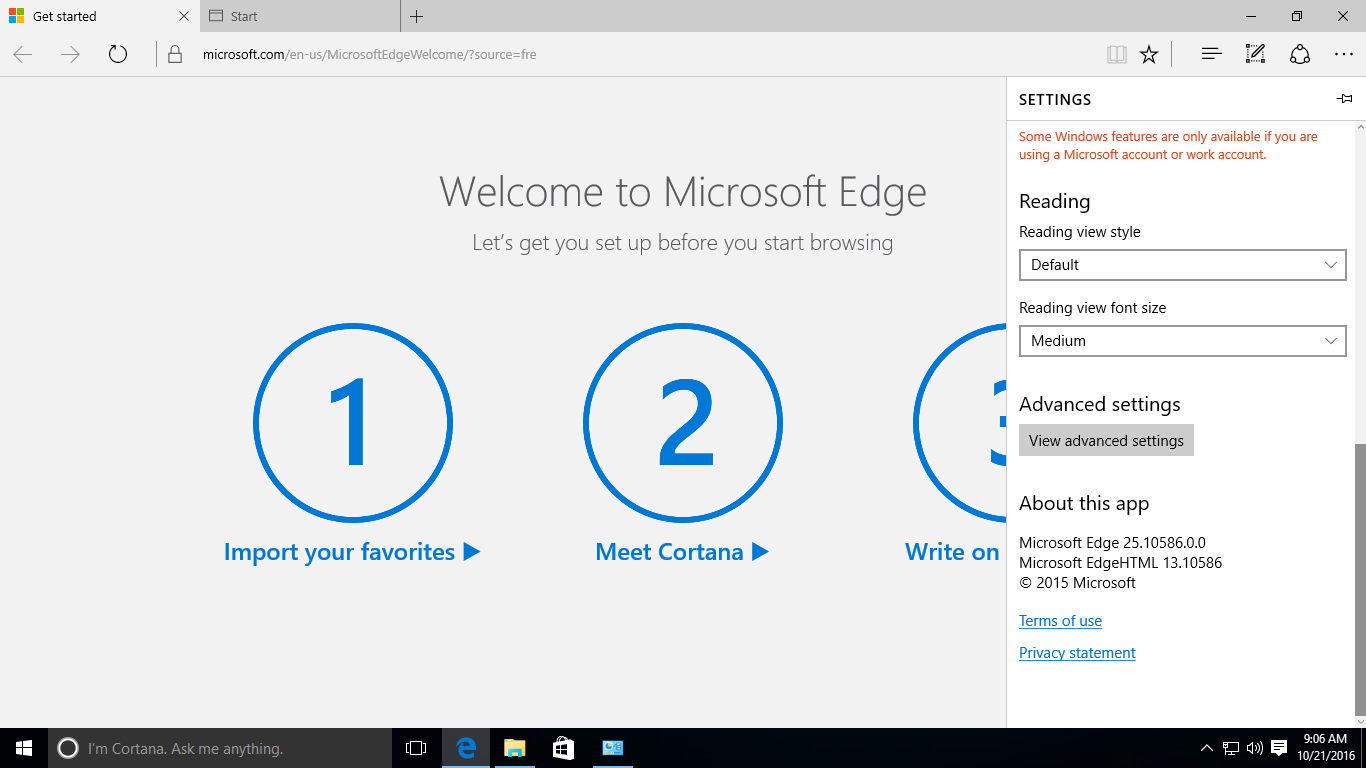Screen dimensions: 1366x768
Task: Open the Hub icon
Action: pyautogui.click(x=1211, y=55)
